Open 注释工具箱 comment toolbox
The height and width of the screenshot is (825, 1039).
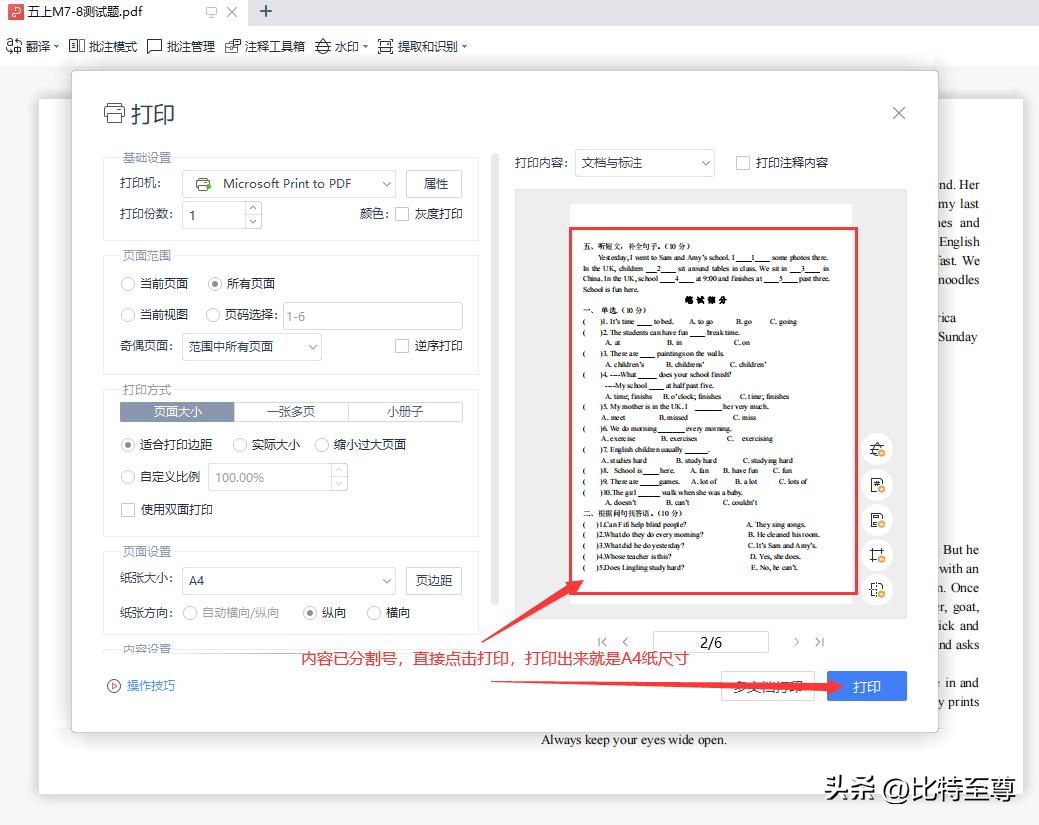coord(264,46)
